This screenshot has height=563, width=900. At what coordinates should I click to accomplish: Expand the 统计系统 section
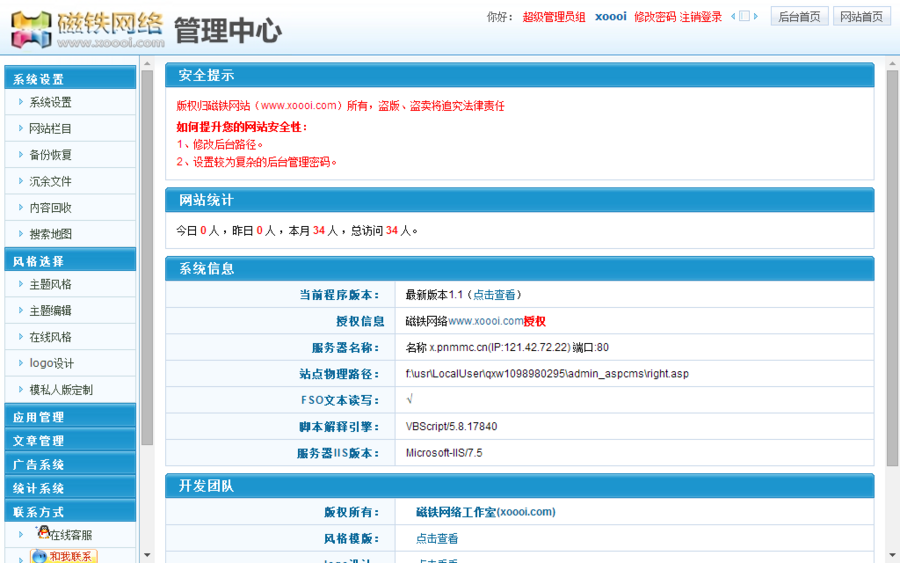point(70,487)
